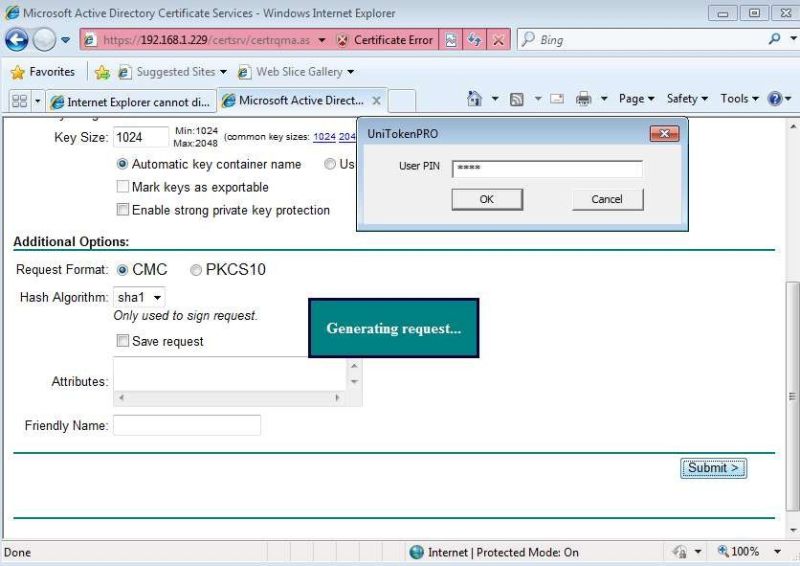Open the Home page icon
Screen dimensions: 800x566
474,99
